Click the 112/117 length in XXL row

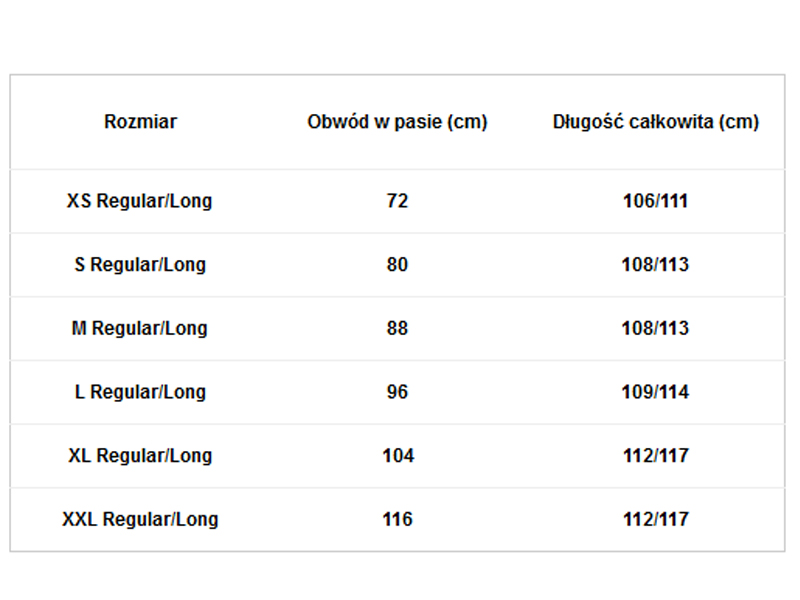tap(655, 520)
